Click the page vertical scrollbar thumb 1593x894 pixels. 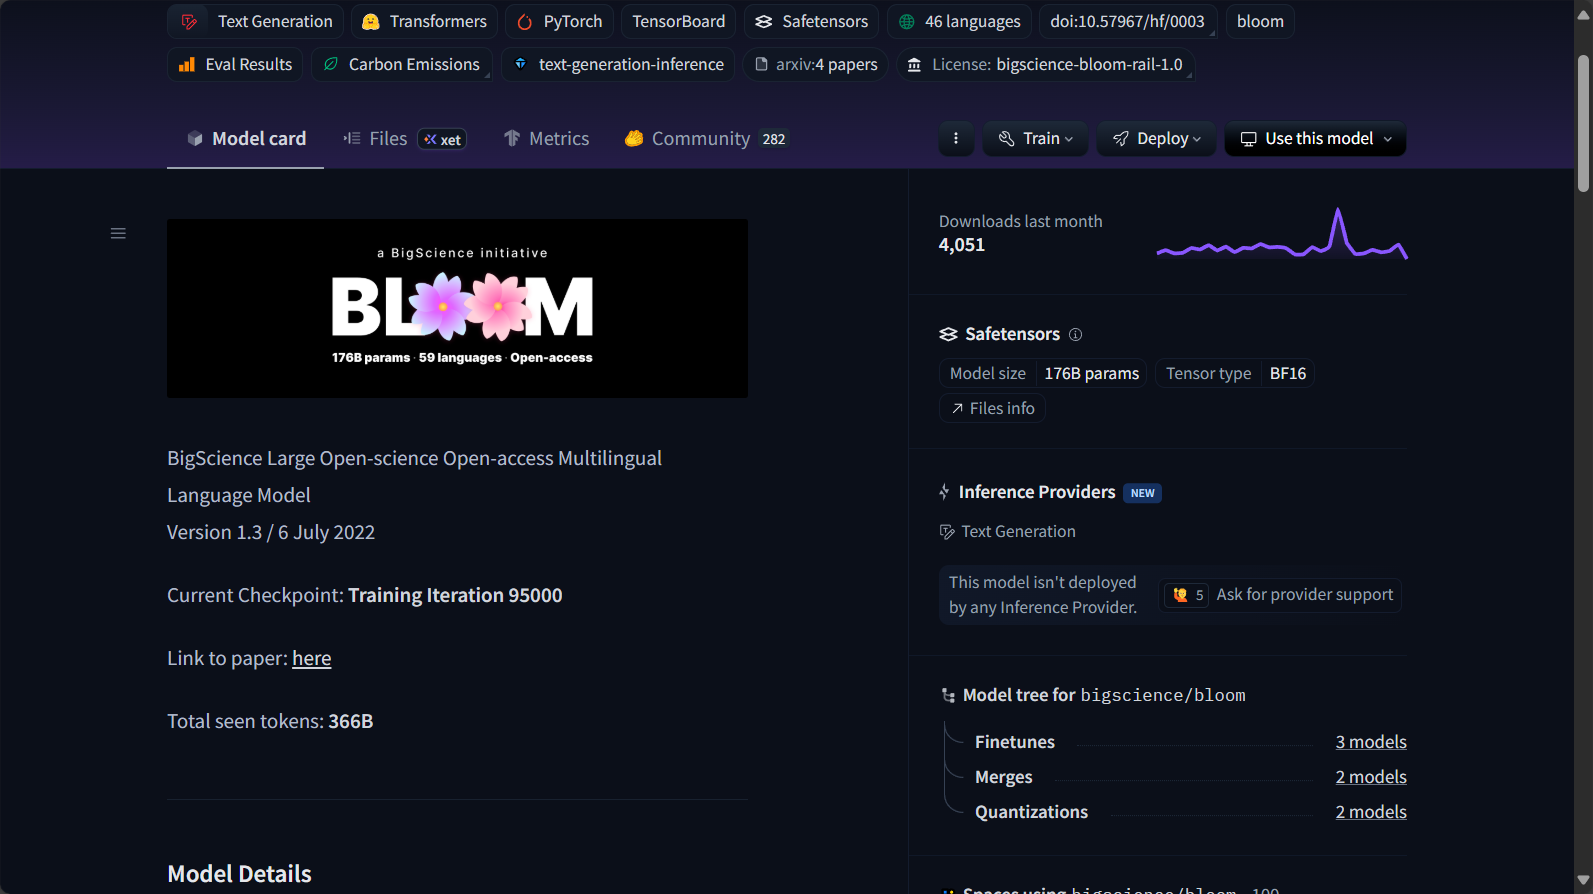pyautogui.click(x=1583, y=123)
